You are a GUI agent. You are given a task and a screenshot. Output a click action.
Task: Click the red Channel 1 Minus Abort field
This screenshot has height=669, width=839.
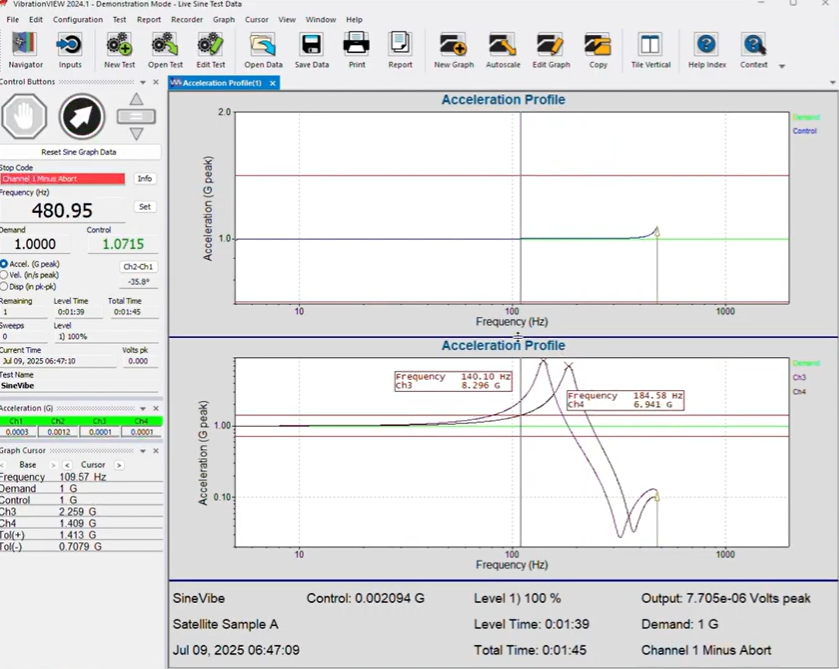point(62,179)
